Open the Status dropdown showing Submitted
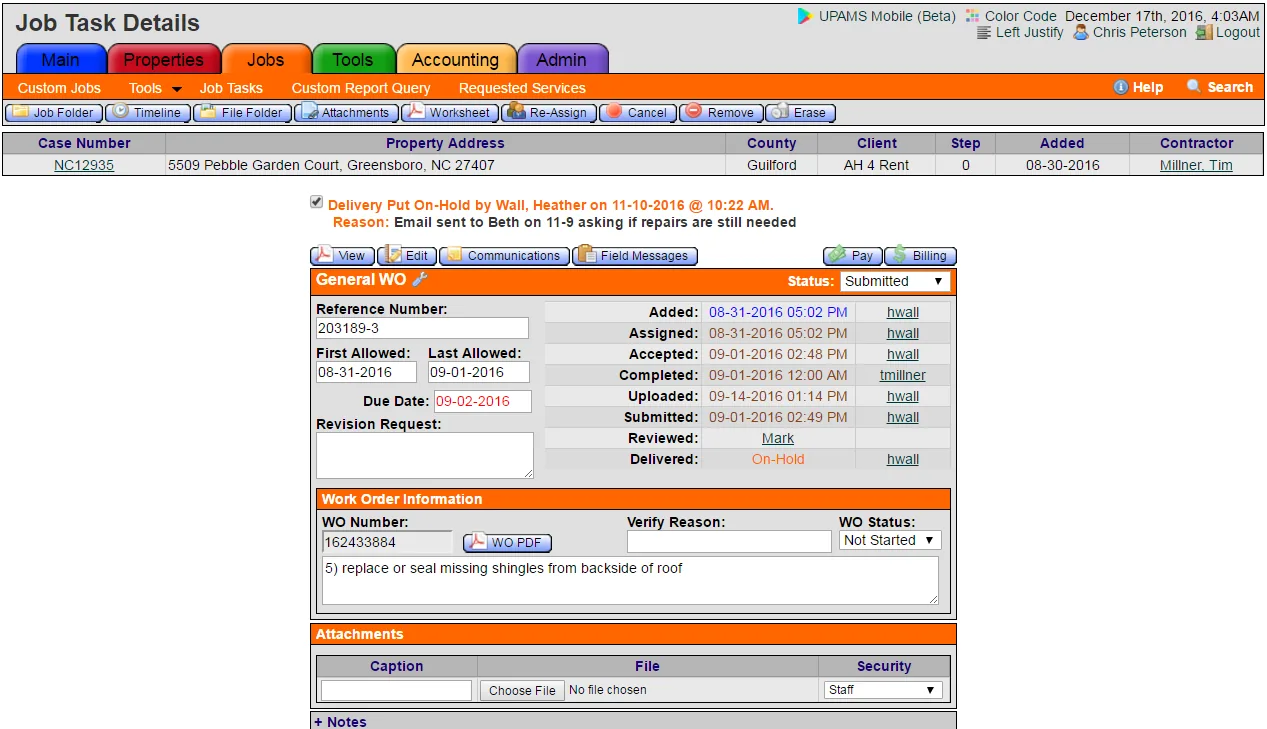1267x729 pixels. pyautogui.click(x=895, y=282)
